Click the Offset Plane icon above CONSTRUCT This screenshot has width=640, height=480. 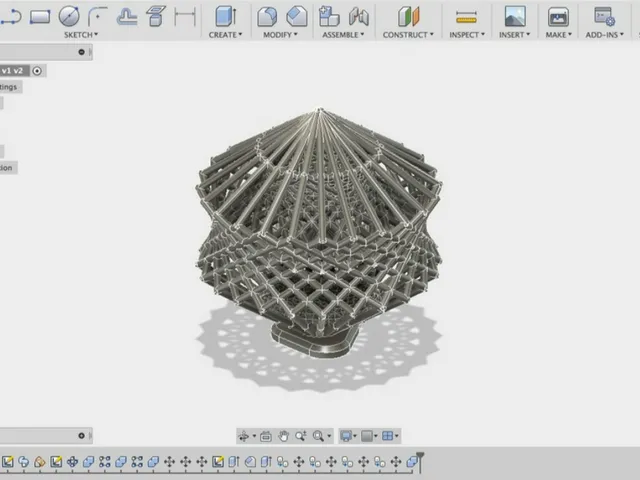point(409,17)
